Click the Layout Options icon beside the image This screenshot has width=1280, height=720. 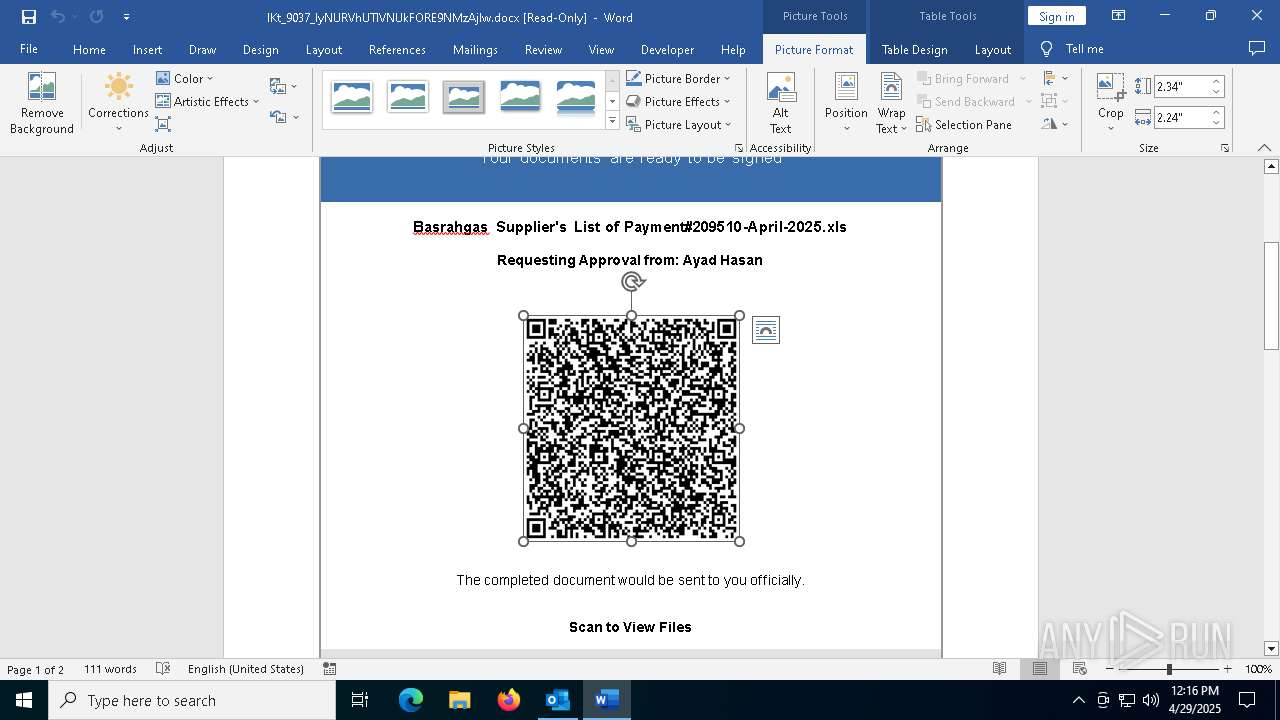[766, 330]
